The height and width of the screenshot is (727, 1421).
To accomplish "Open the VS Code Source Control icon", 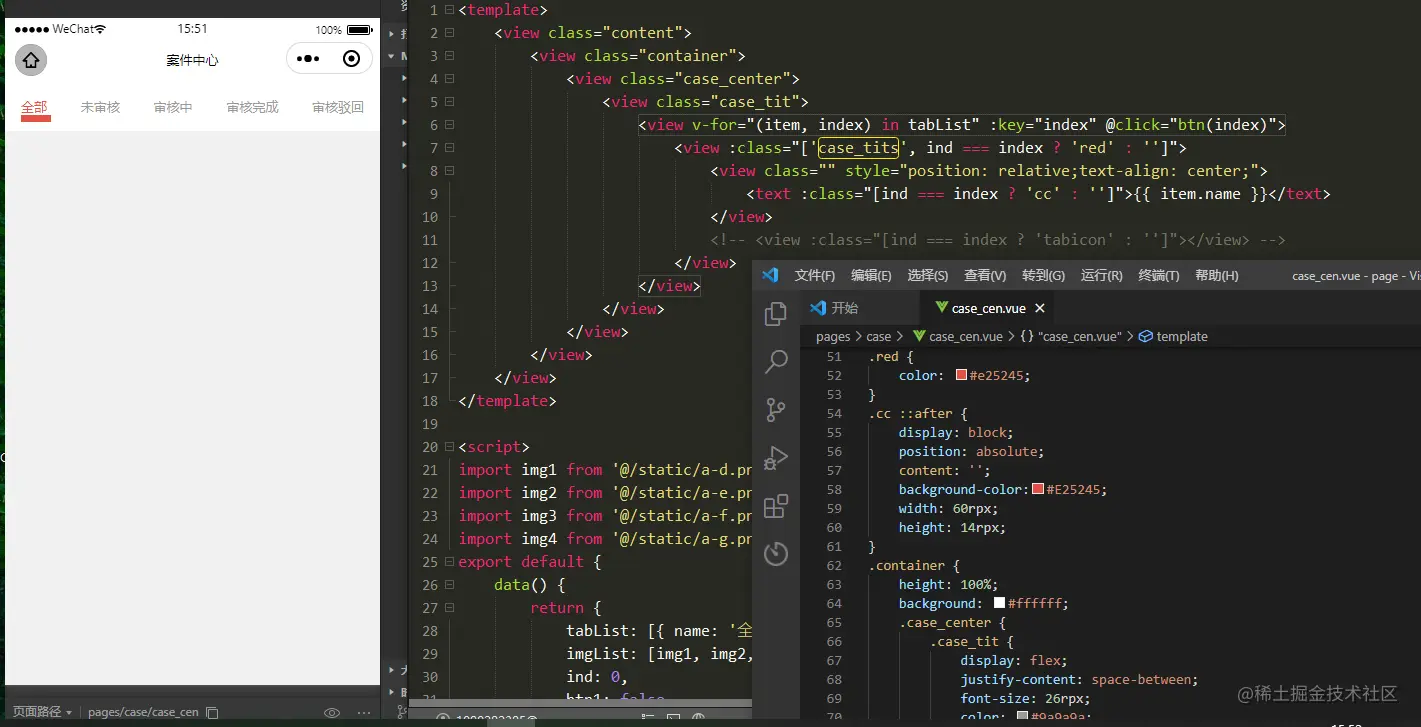I will [x=776, y=410].
